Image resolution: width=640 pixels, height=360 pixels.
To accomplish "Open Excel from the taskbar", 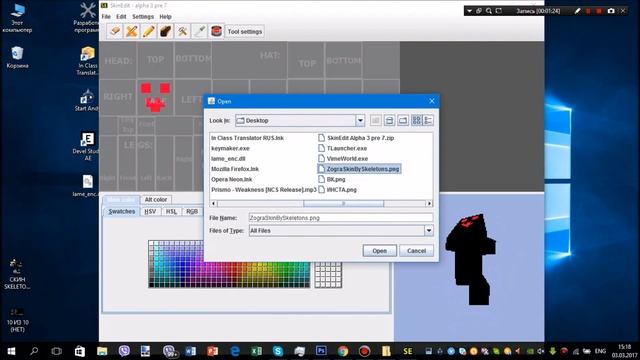I will coord(257,351).
